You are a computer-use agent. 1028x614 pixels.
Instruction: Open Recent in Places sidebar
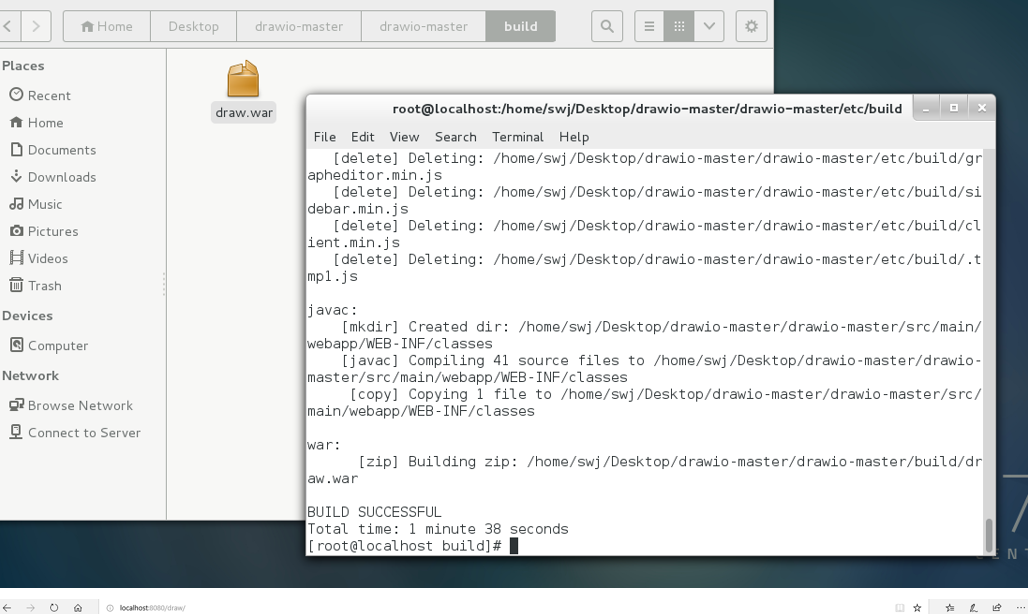pyautogui.click(x=40, y=95)
